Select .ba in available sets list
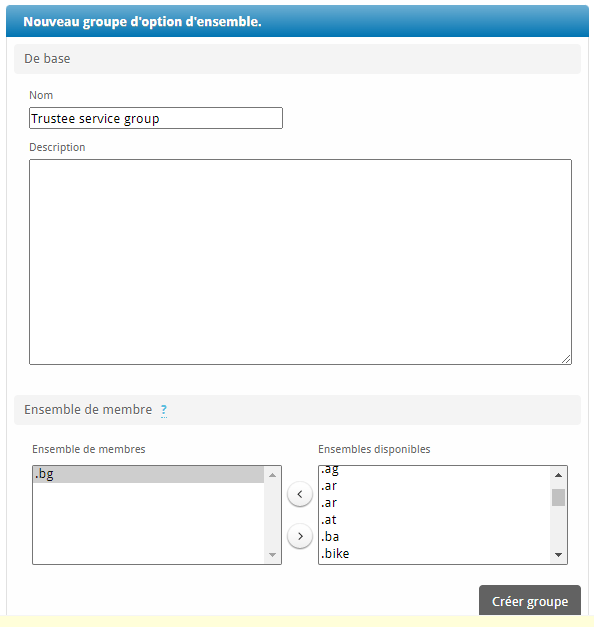594x627 pixels. [x=435, y=537]
